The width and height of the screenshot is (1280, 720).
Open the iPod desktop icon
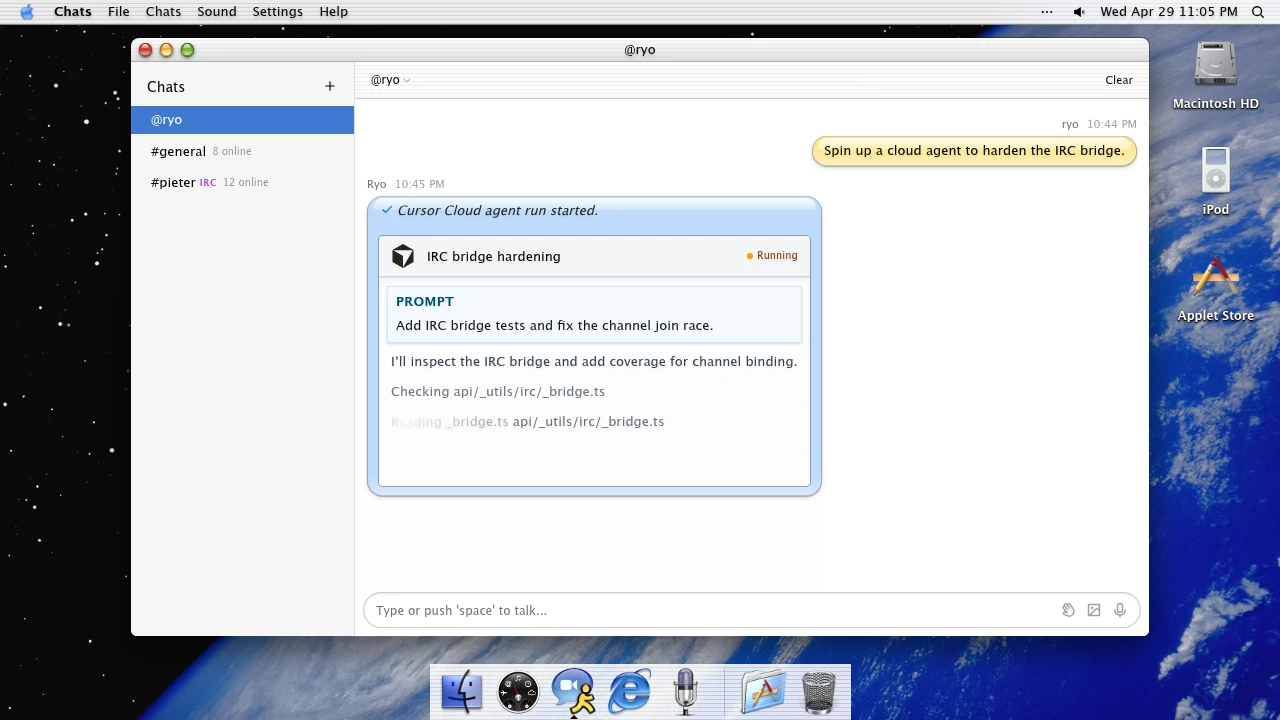tap(1216, 182)
